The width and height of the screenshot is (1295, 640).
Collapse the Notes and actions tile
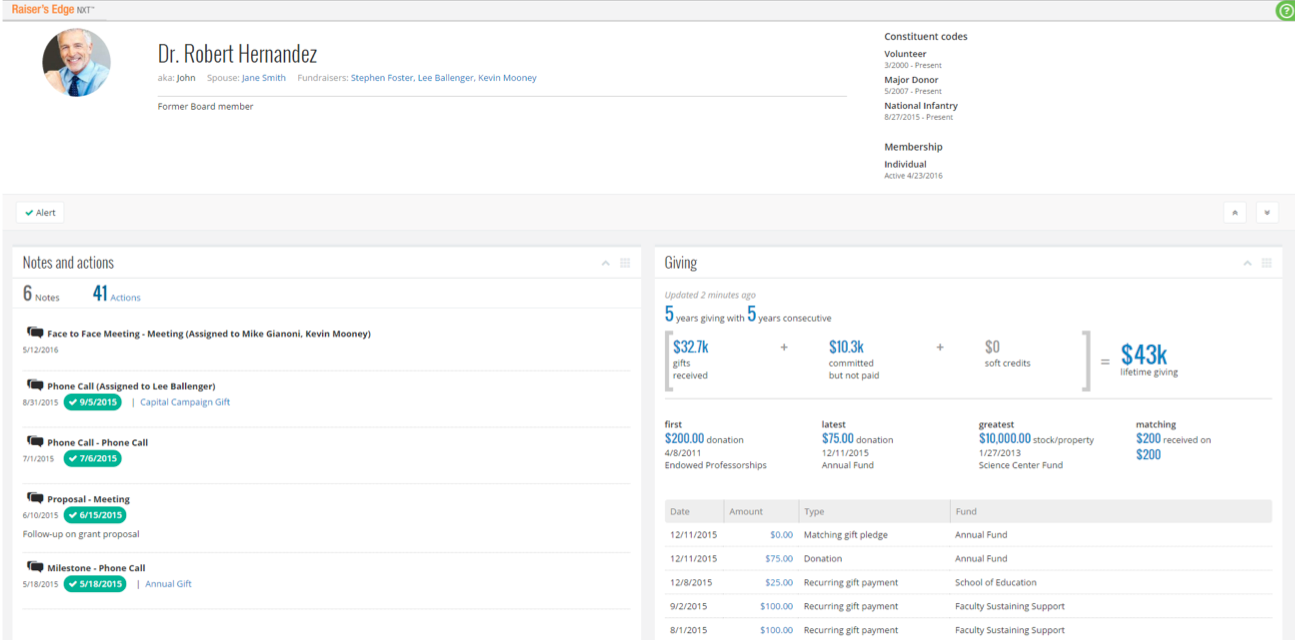[605, 263]
